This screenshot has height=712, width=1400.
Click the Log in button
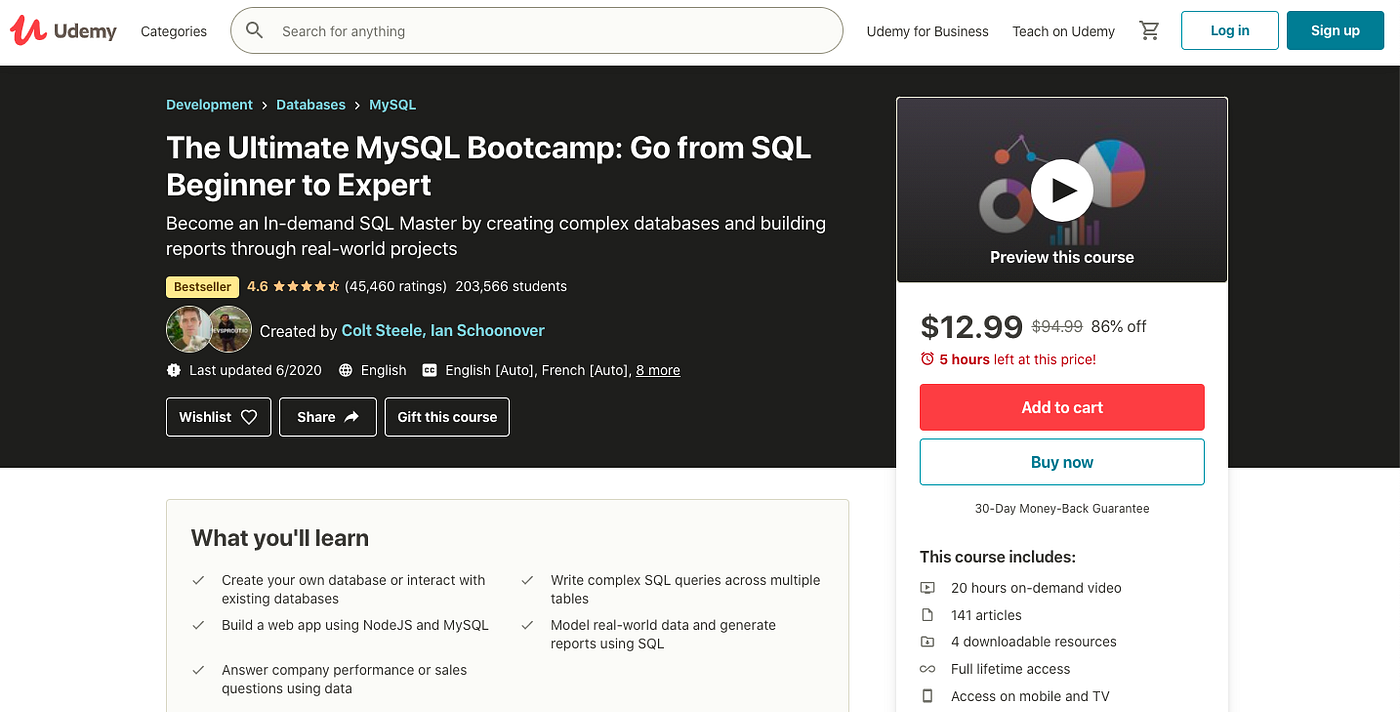coord(1229,31)
